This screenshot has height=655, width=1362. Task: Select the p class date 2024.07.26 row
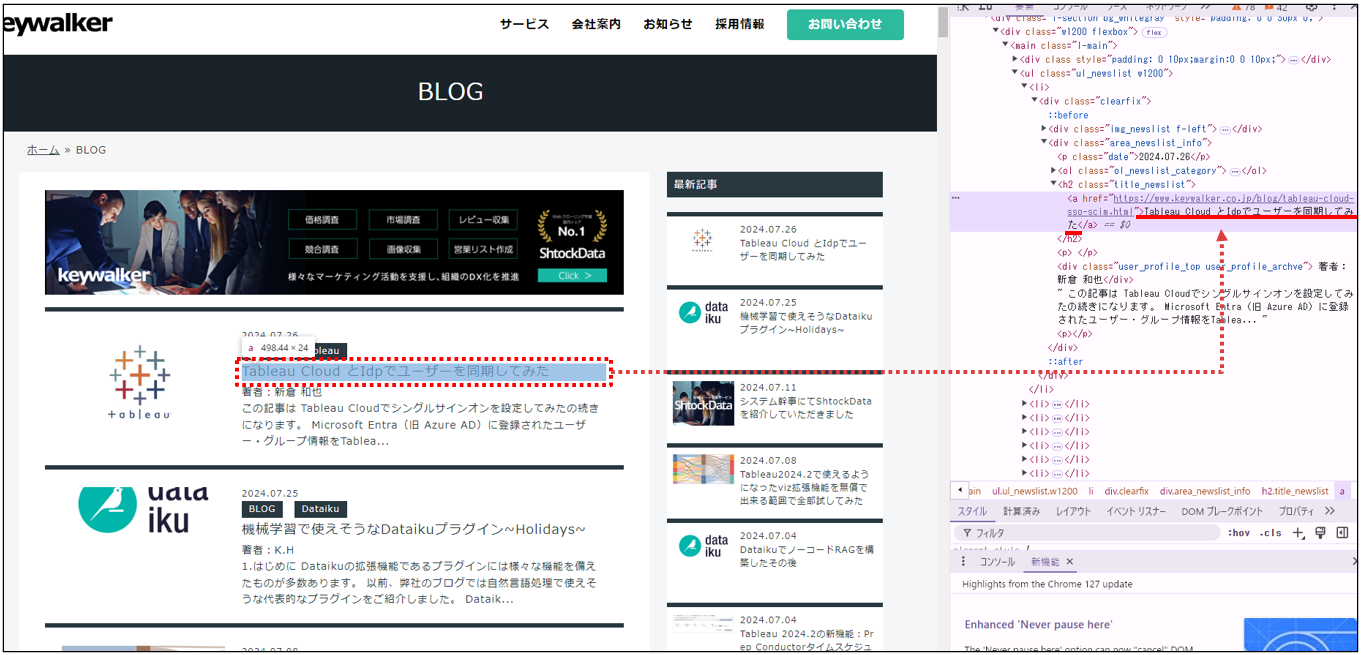tap(1134, 157)
